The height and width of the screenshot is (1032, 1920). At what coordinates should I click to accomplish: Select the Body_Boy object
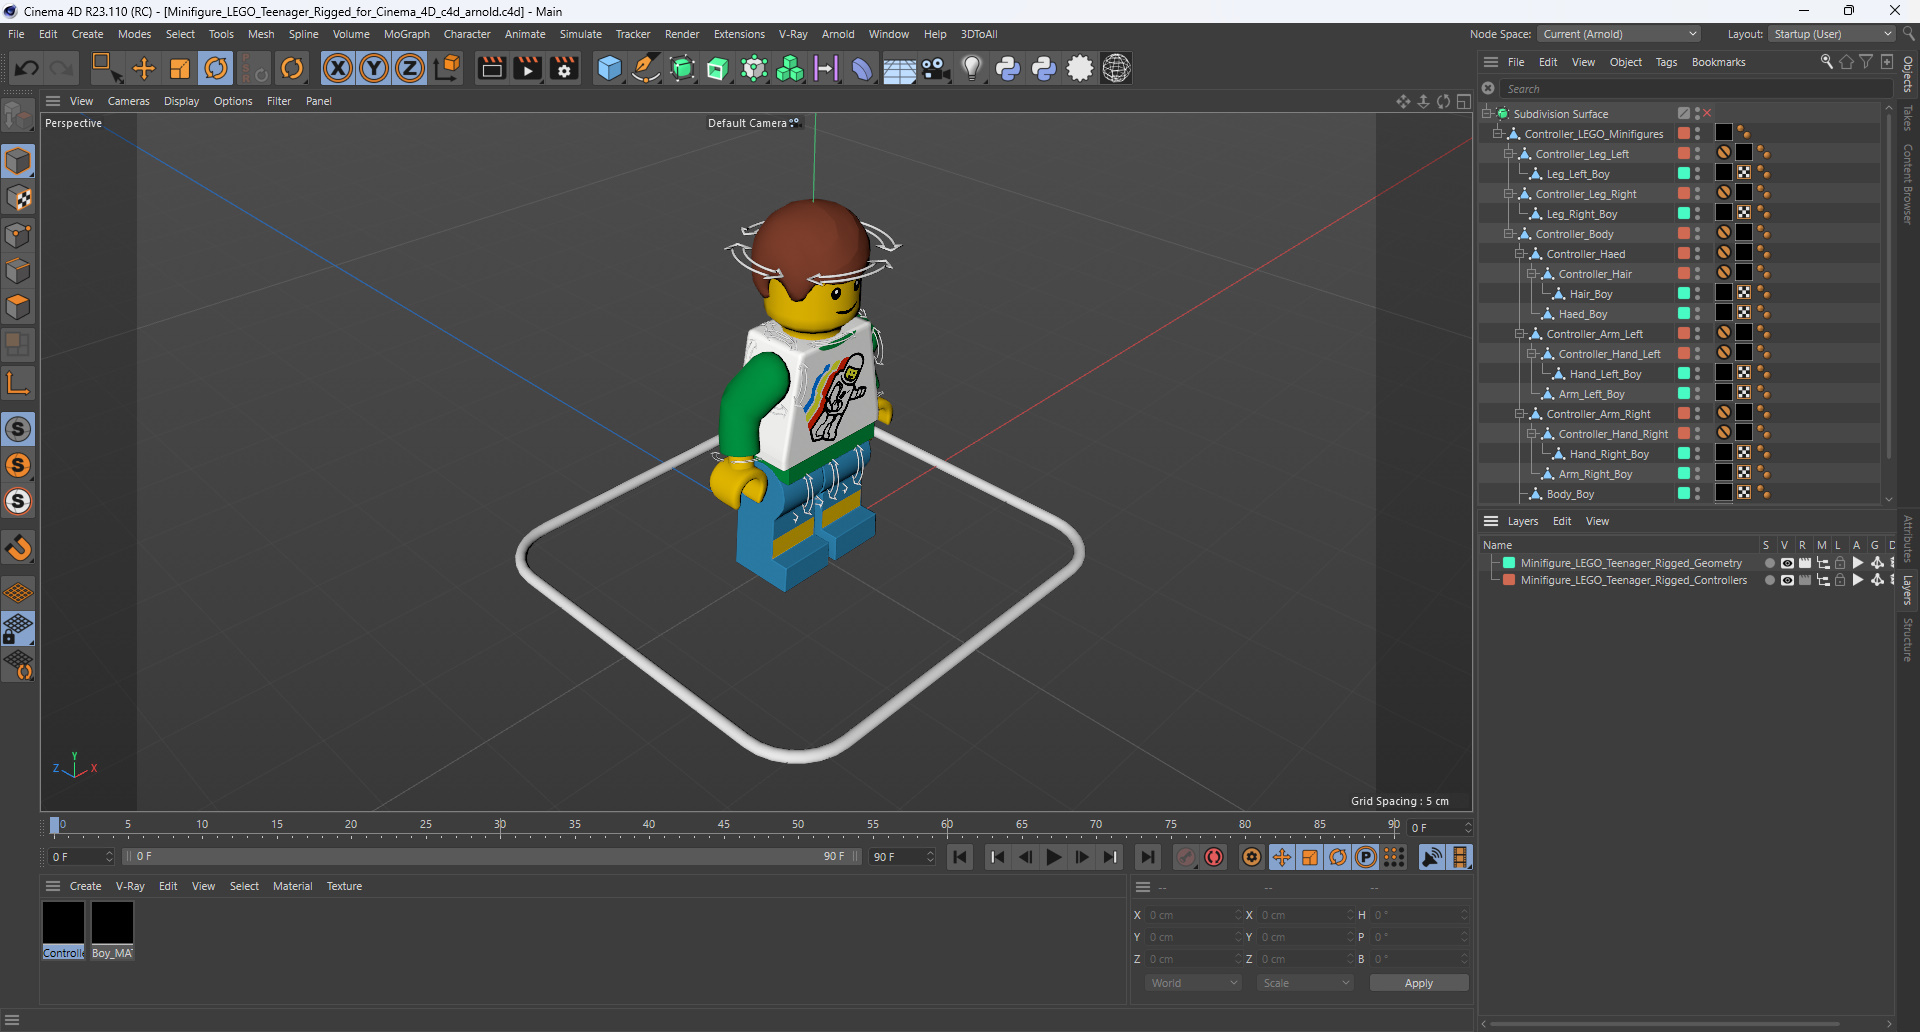coord(1570,494)
